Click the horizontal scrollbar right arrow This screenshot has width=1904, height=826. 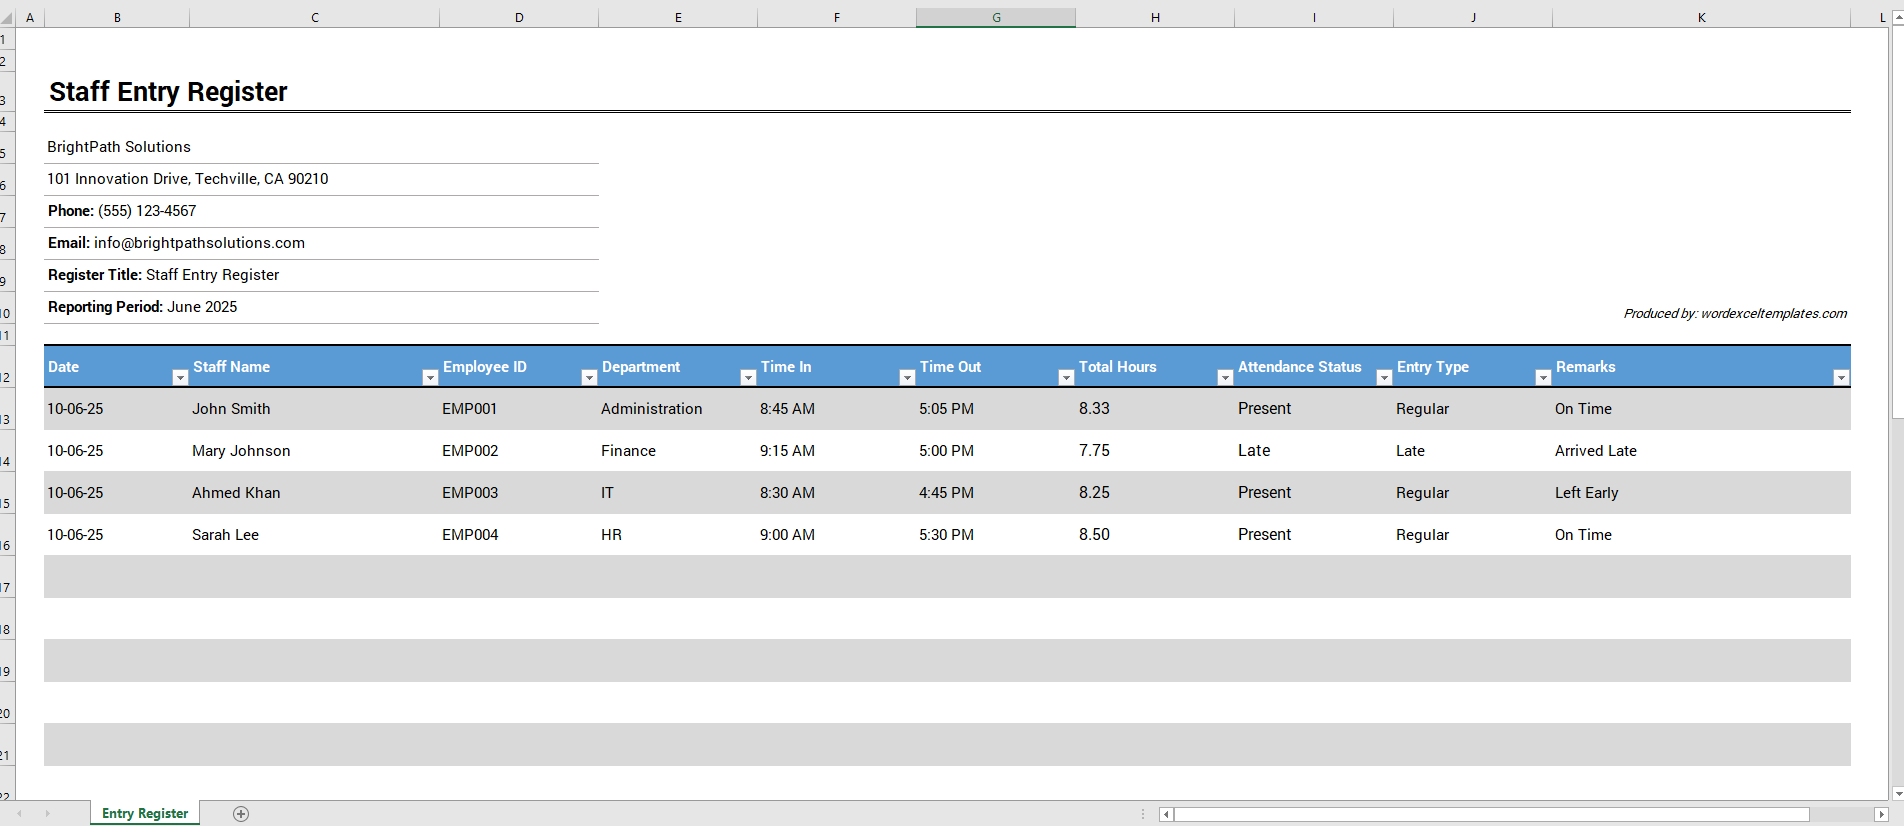[x=1881, y=814]
